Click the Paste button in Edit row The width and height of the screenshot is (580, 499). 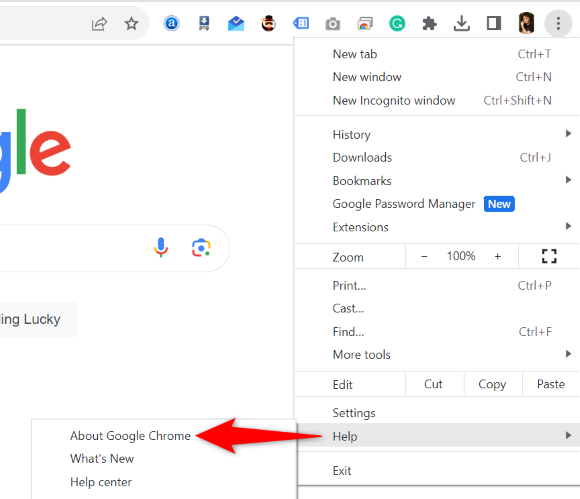click(x=551, y=384)
